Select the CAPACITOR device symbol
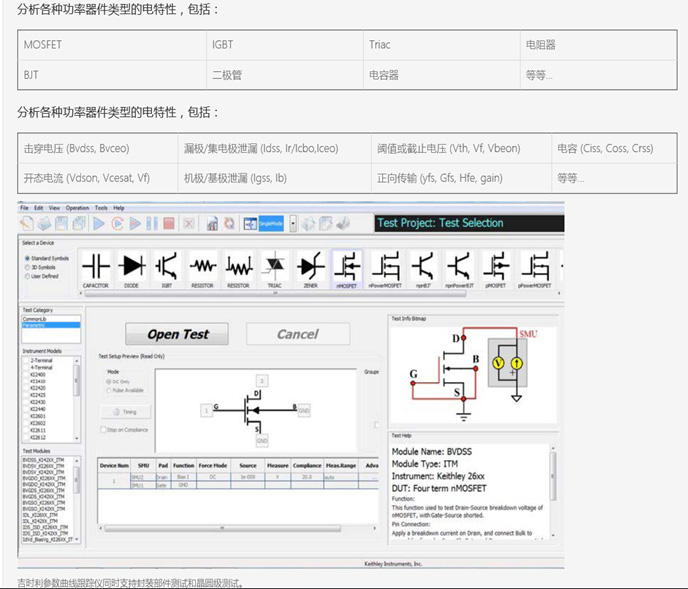Image resolution: width=688 pixels, height=589 pixels. point(95,266)
